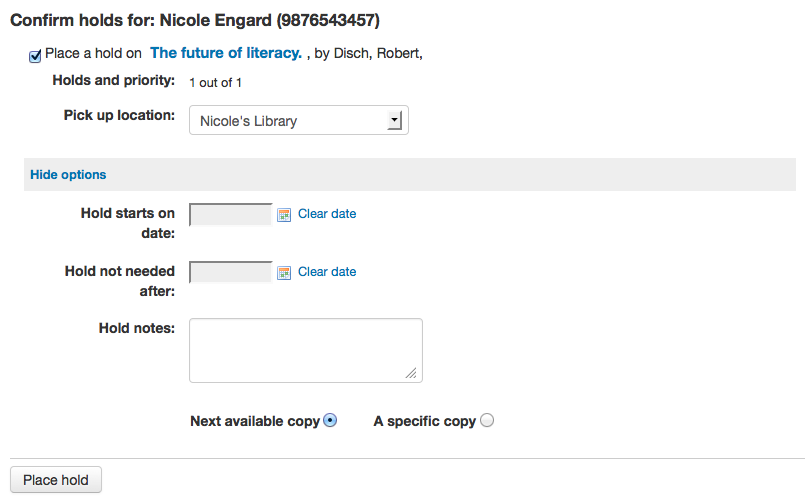Viewport: 805px width, 502px height.
Task: Open The future of literacy link
Action: (x=226, y=53)
